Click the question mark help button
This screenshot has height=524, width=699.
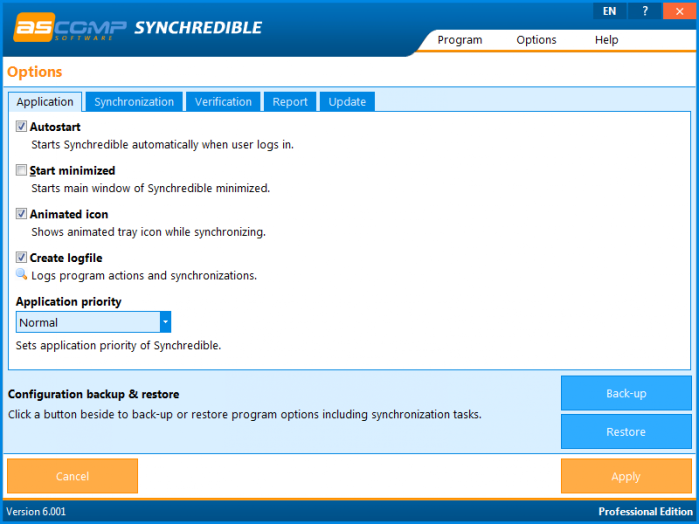[x=645, y=11]
